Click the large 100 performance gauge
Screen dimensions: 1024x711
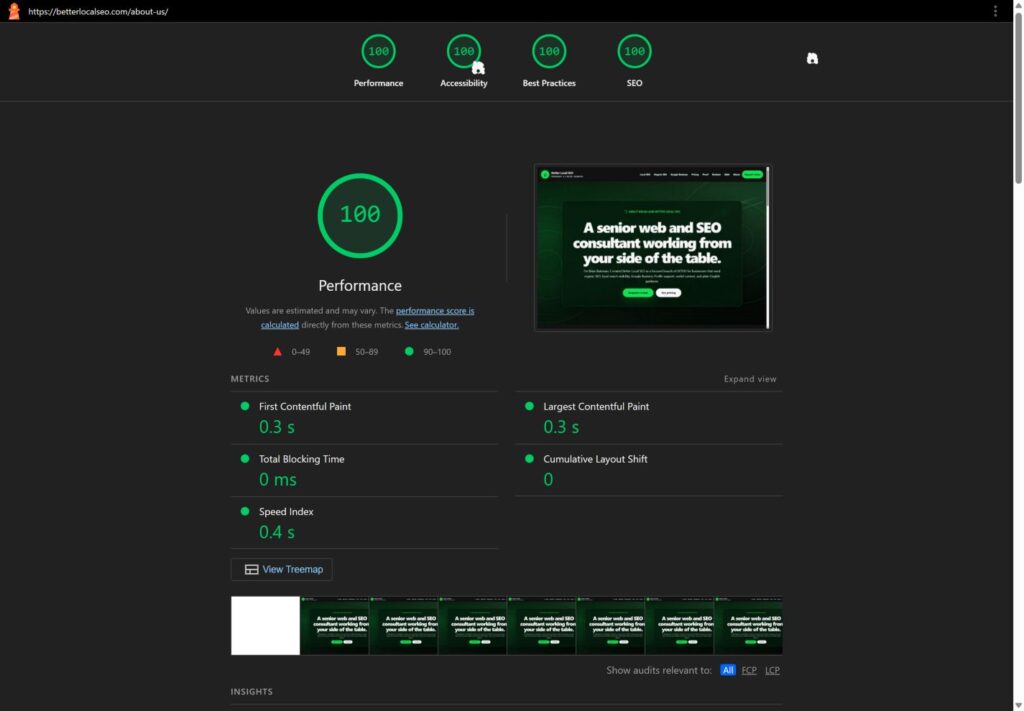(360, 215)
